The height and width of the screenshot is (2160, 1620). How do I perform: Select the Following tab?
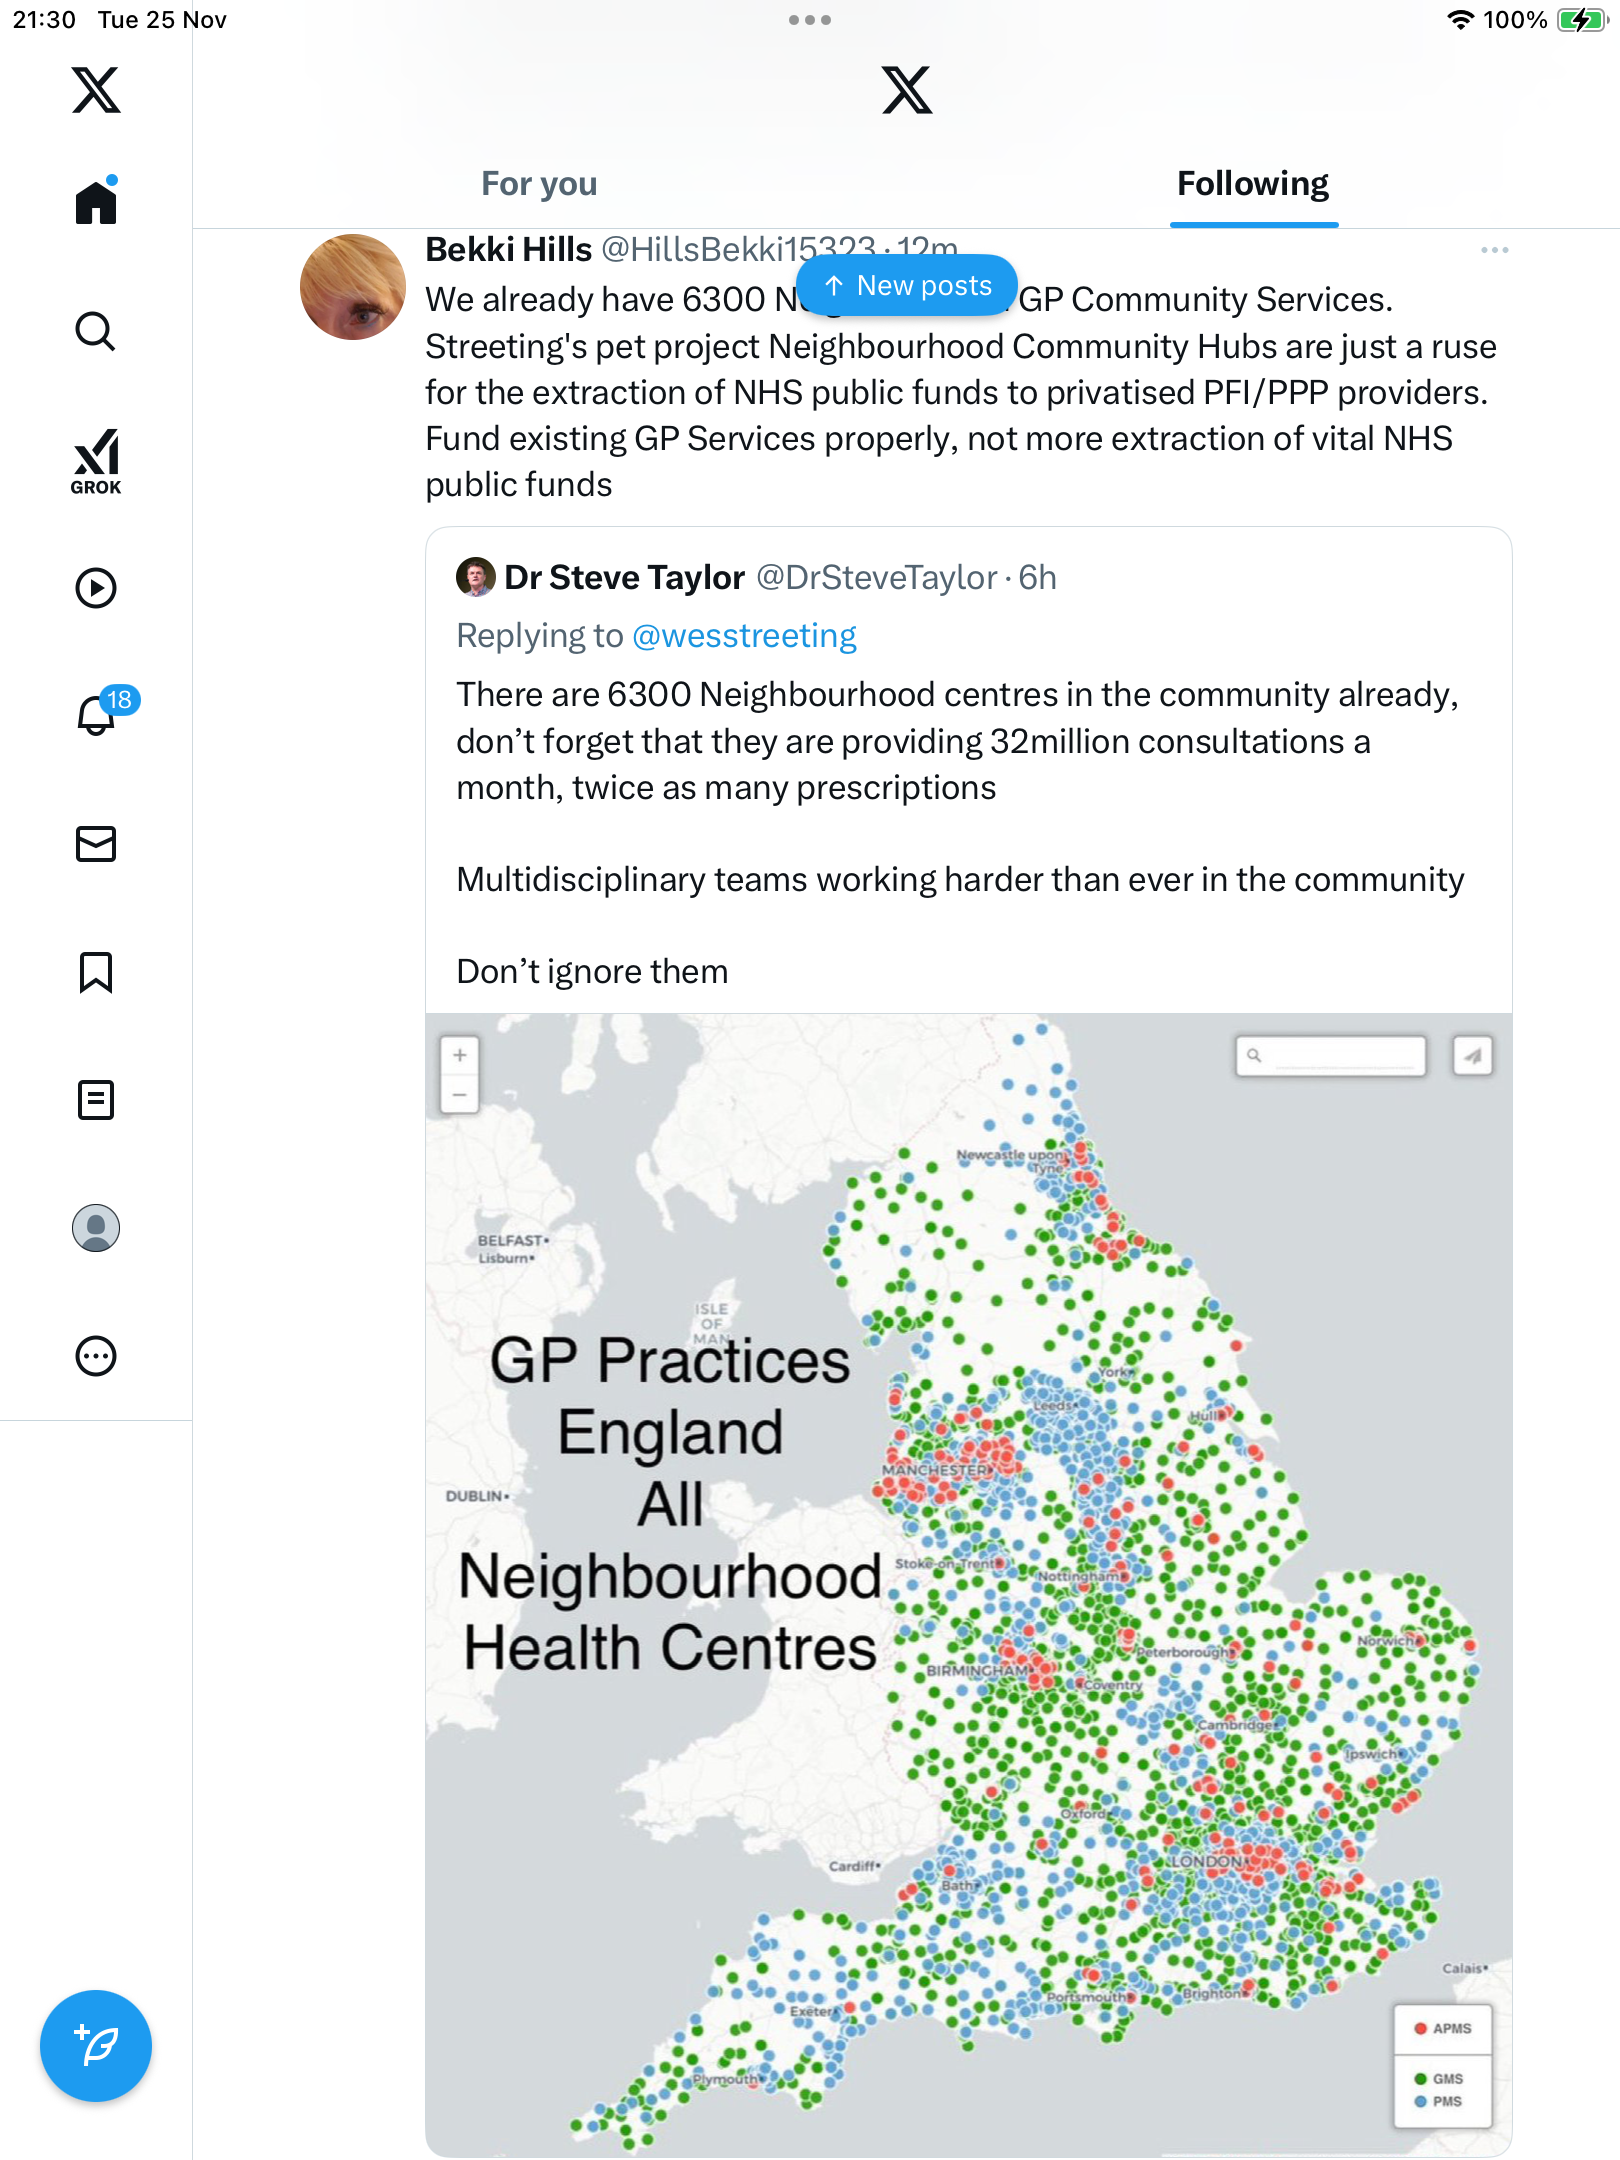[1253, 184]
